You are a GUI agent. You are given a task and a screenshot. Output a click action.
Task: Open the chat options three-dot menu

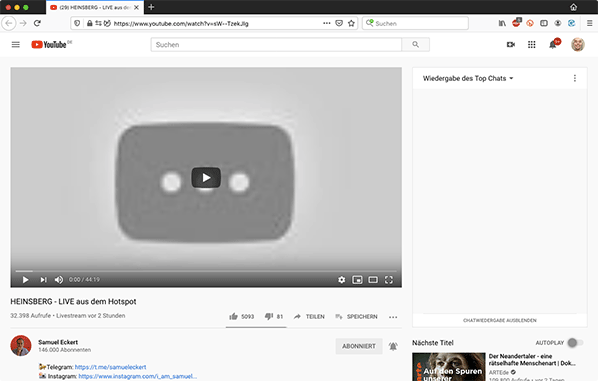click(575, 78)
